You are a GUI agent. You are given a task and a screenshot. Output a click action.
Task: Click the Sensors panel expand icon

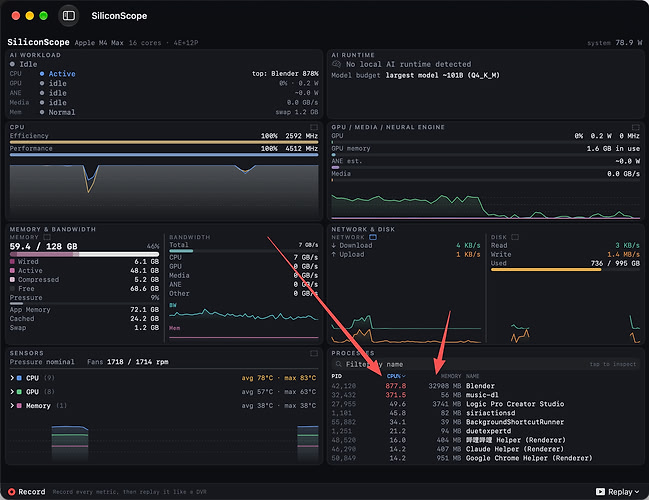(314, 353)
